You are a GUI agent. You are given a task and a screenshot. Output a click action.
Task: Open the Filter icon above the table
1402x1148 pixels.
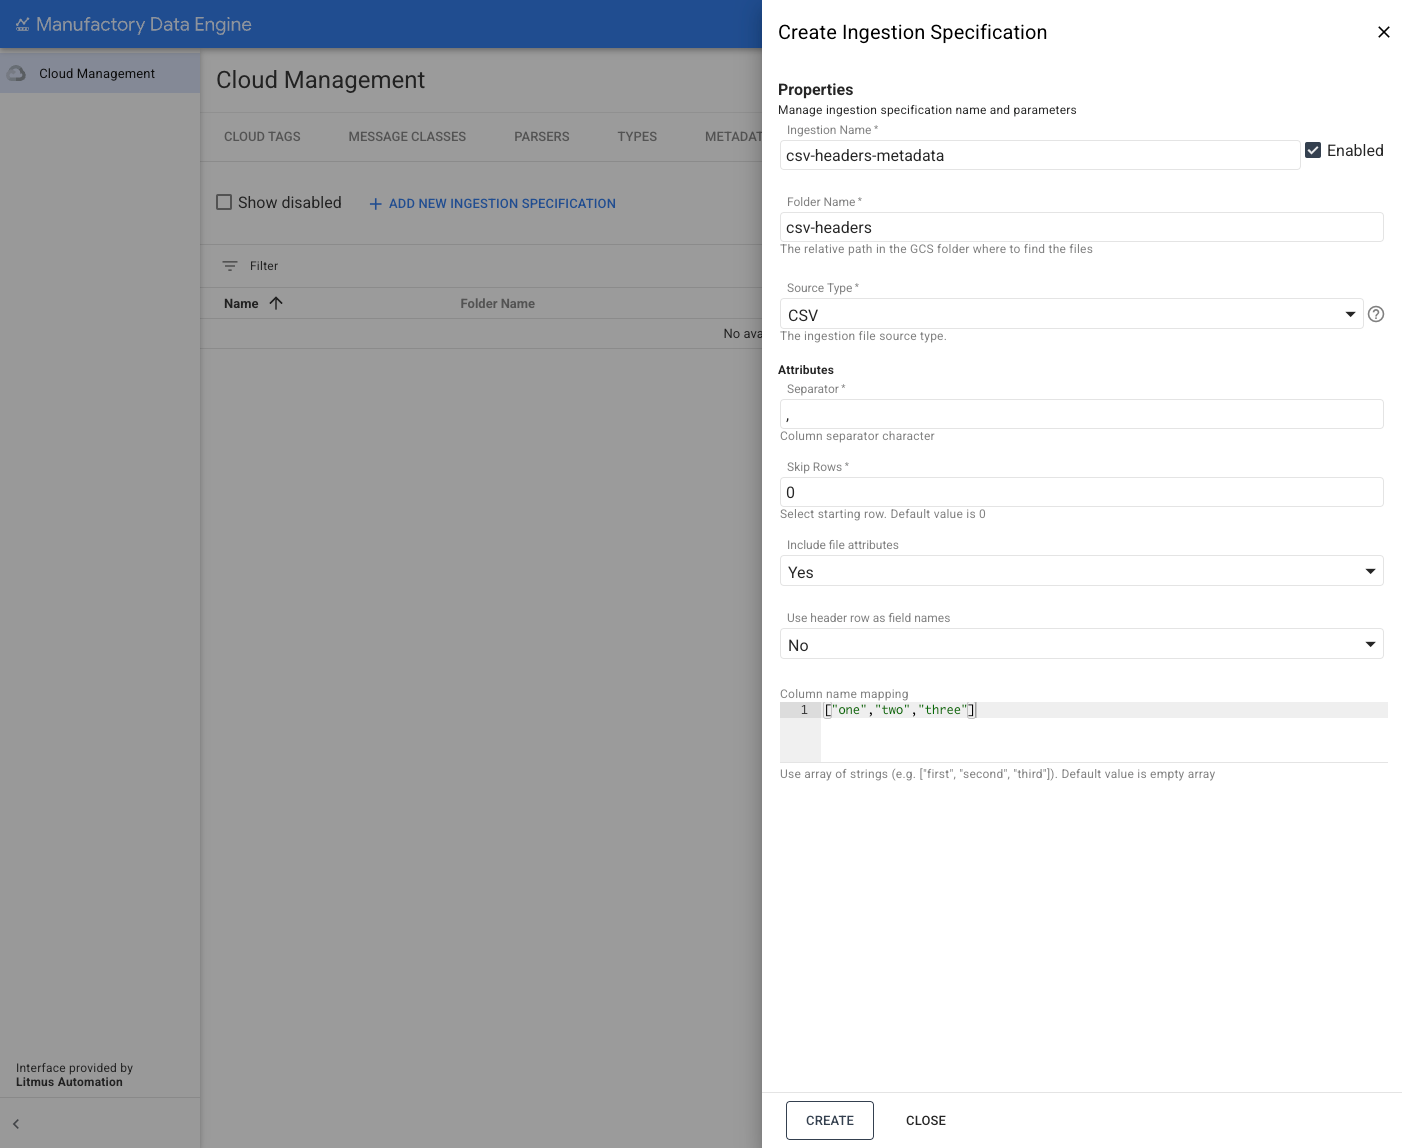229,265
